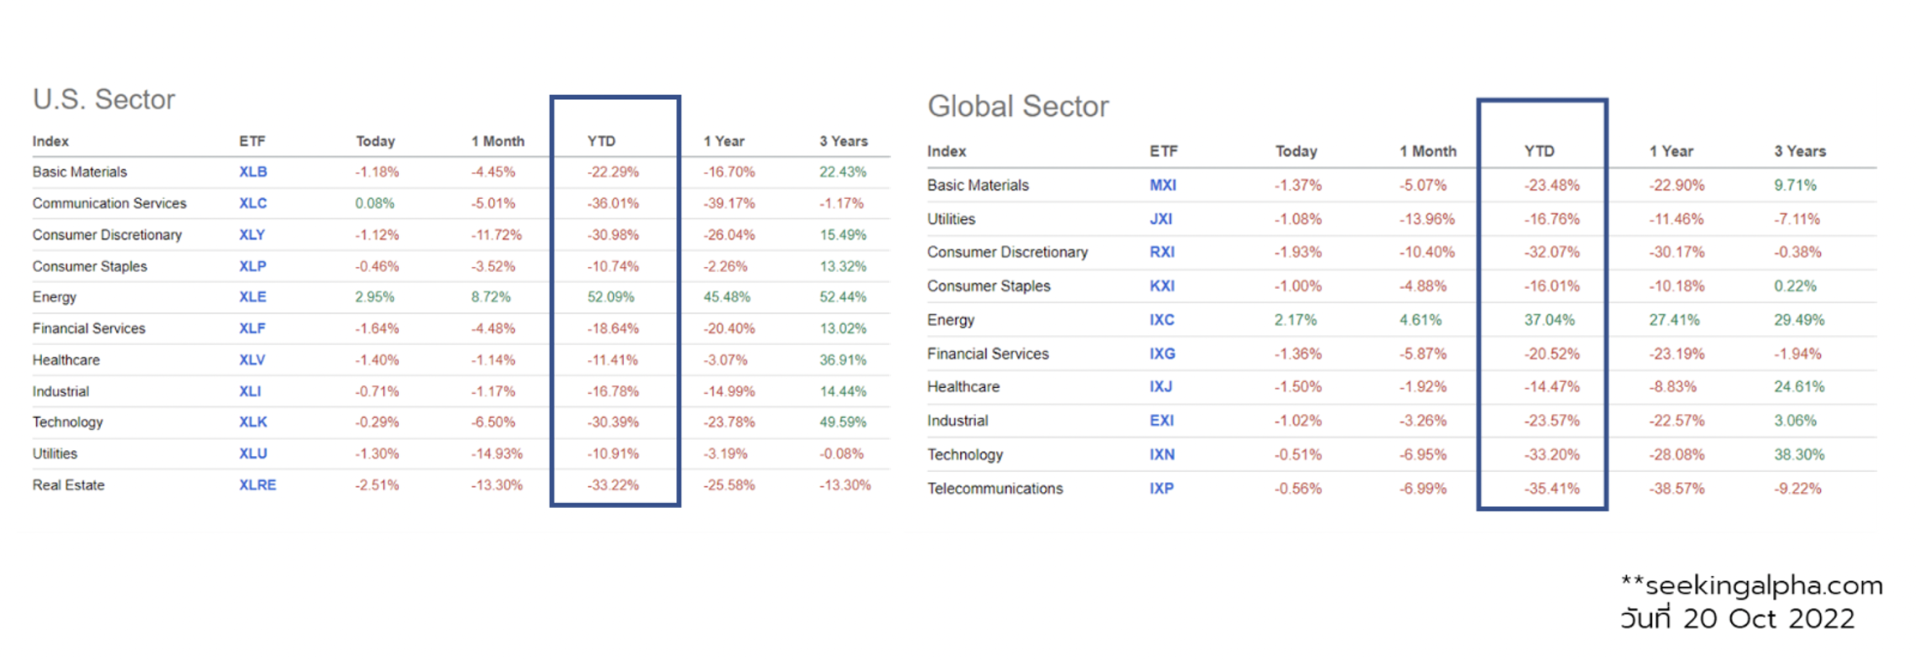
Task: Open the XLRE Real Estate ETF
Action: coord(257,485)
